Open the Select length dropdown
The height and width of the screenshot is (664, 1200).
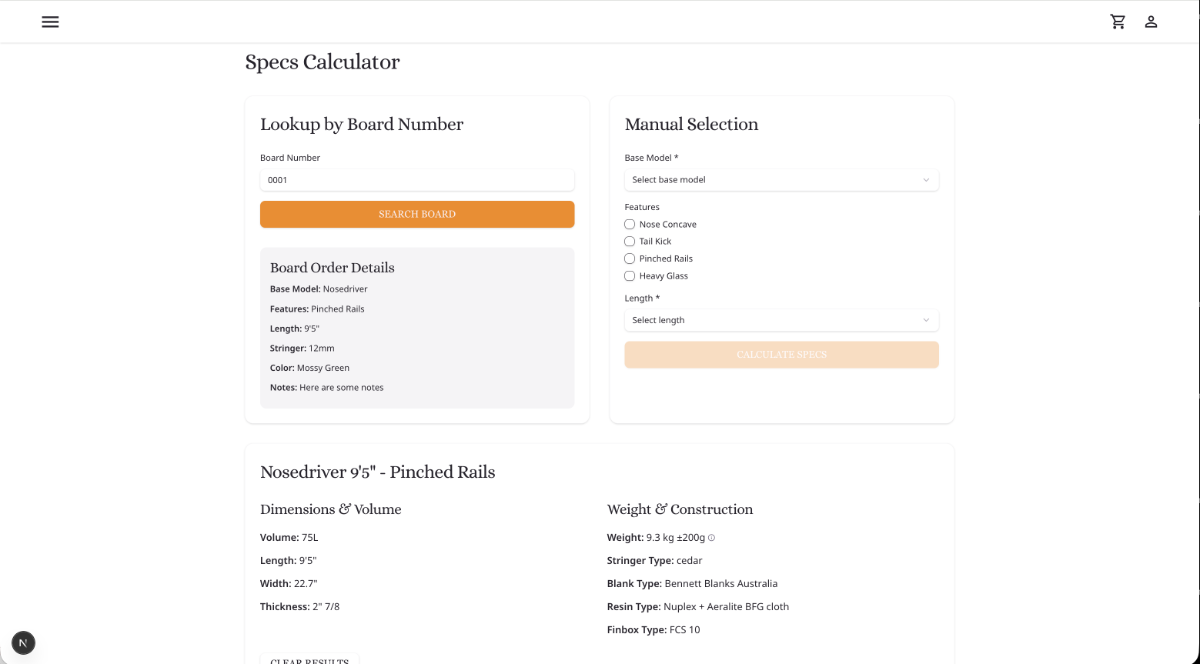[x=781, y=320]
